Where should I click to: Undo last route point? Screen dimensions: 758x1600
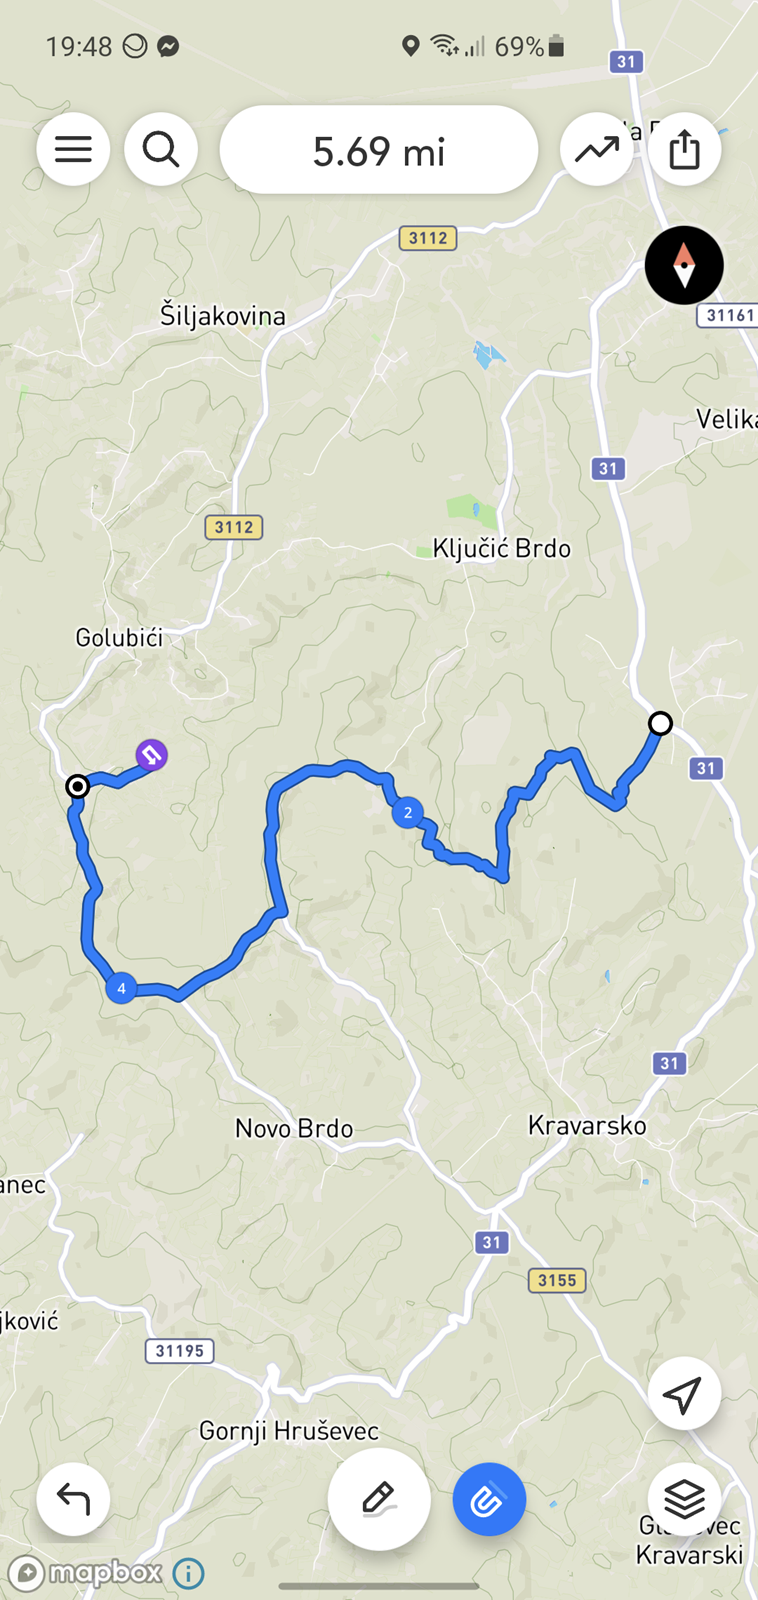[73, 1499]
